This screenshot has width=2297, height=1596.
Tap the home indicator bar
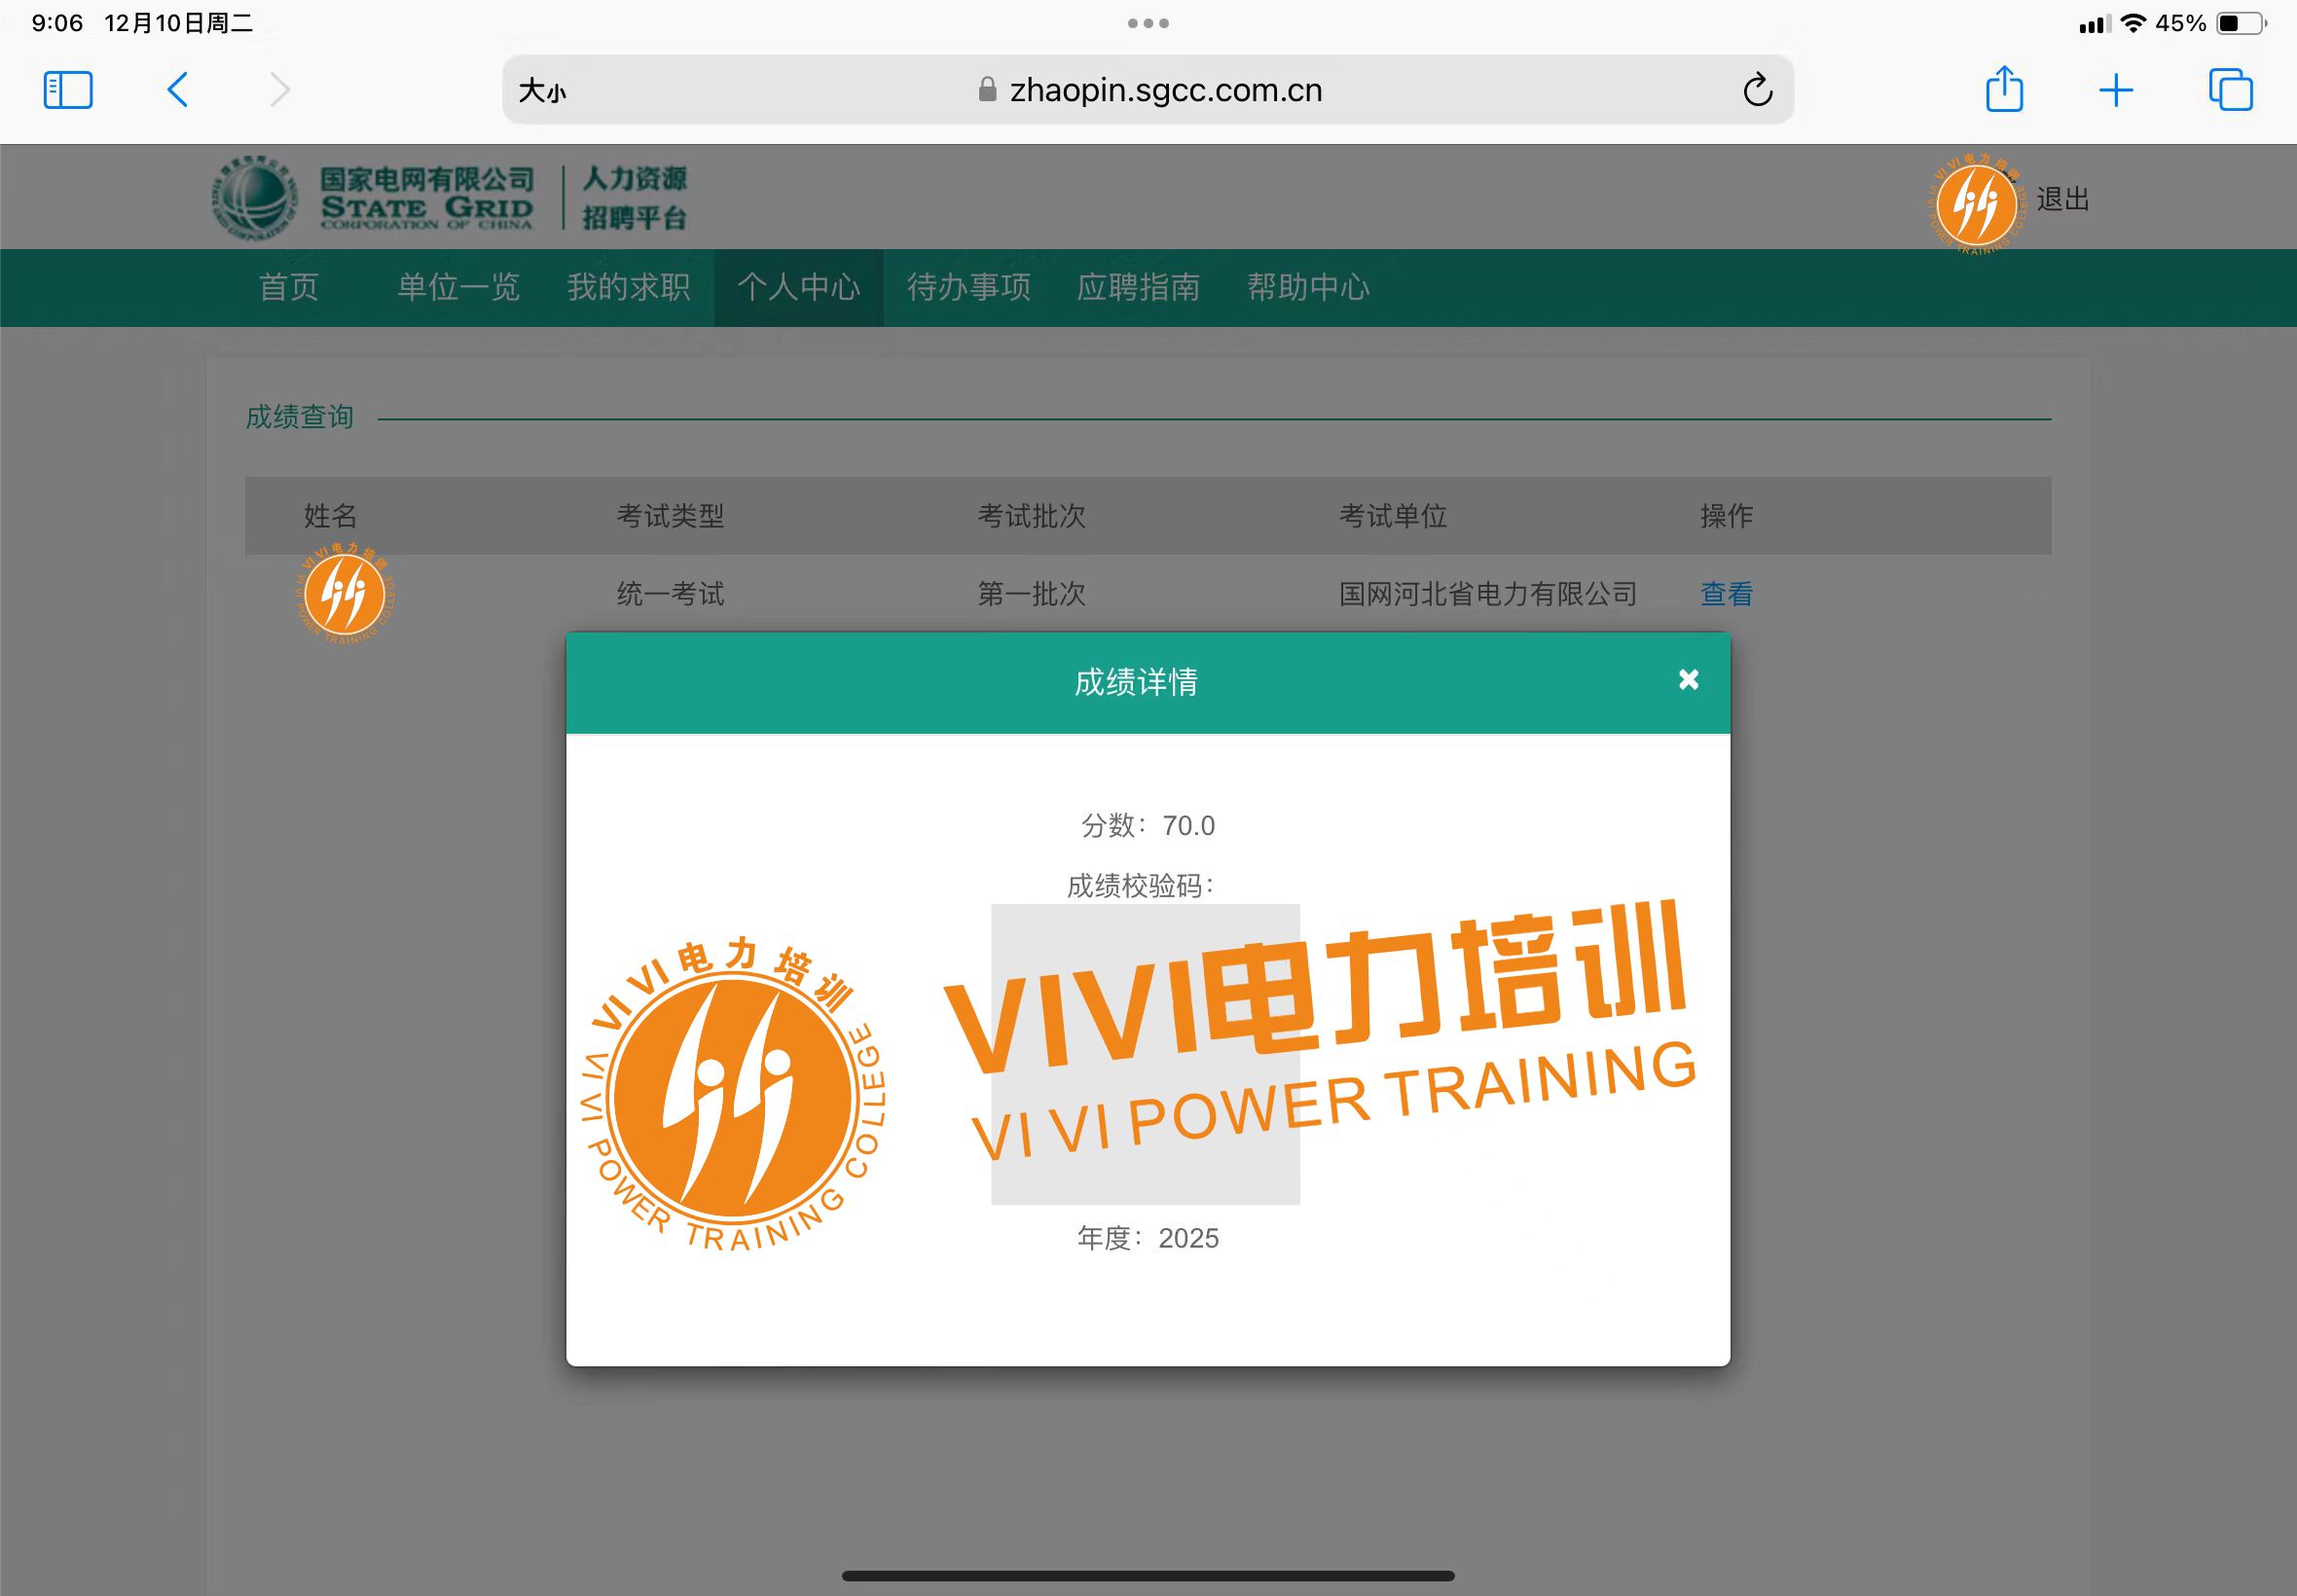(1148, 1576)
